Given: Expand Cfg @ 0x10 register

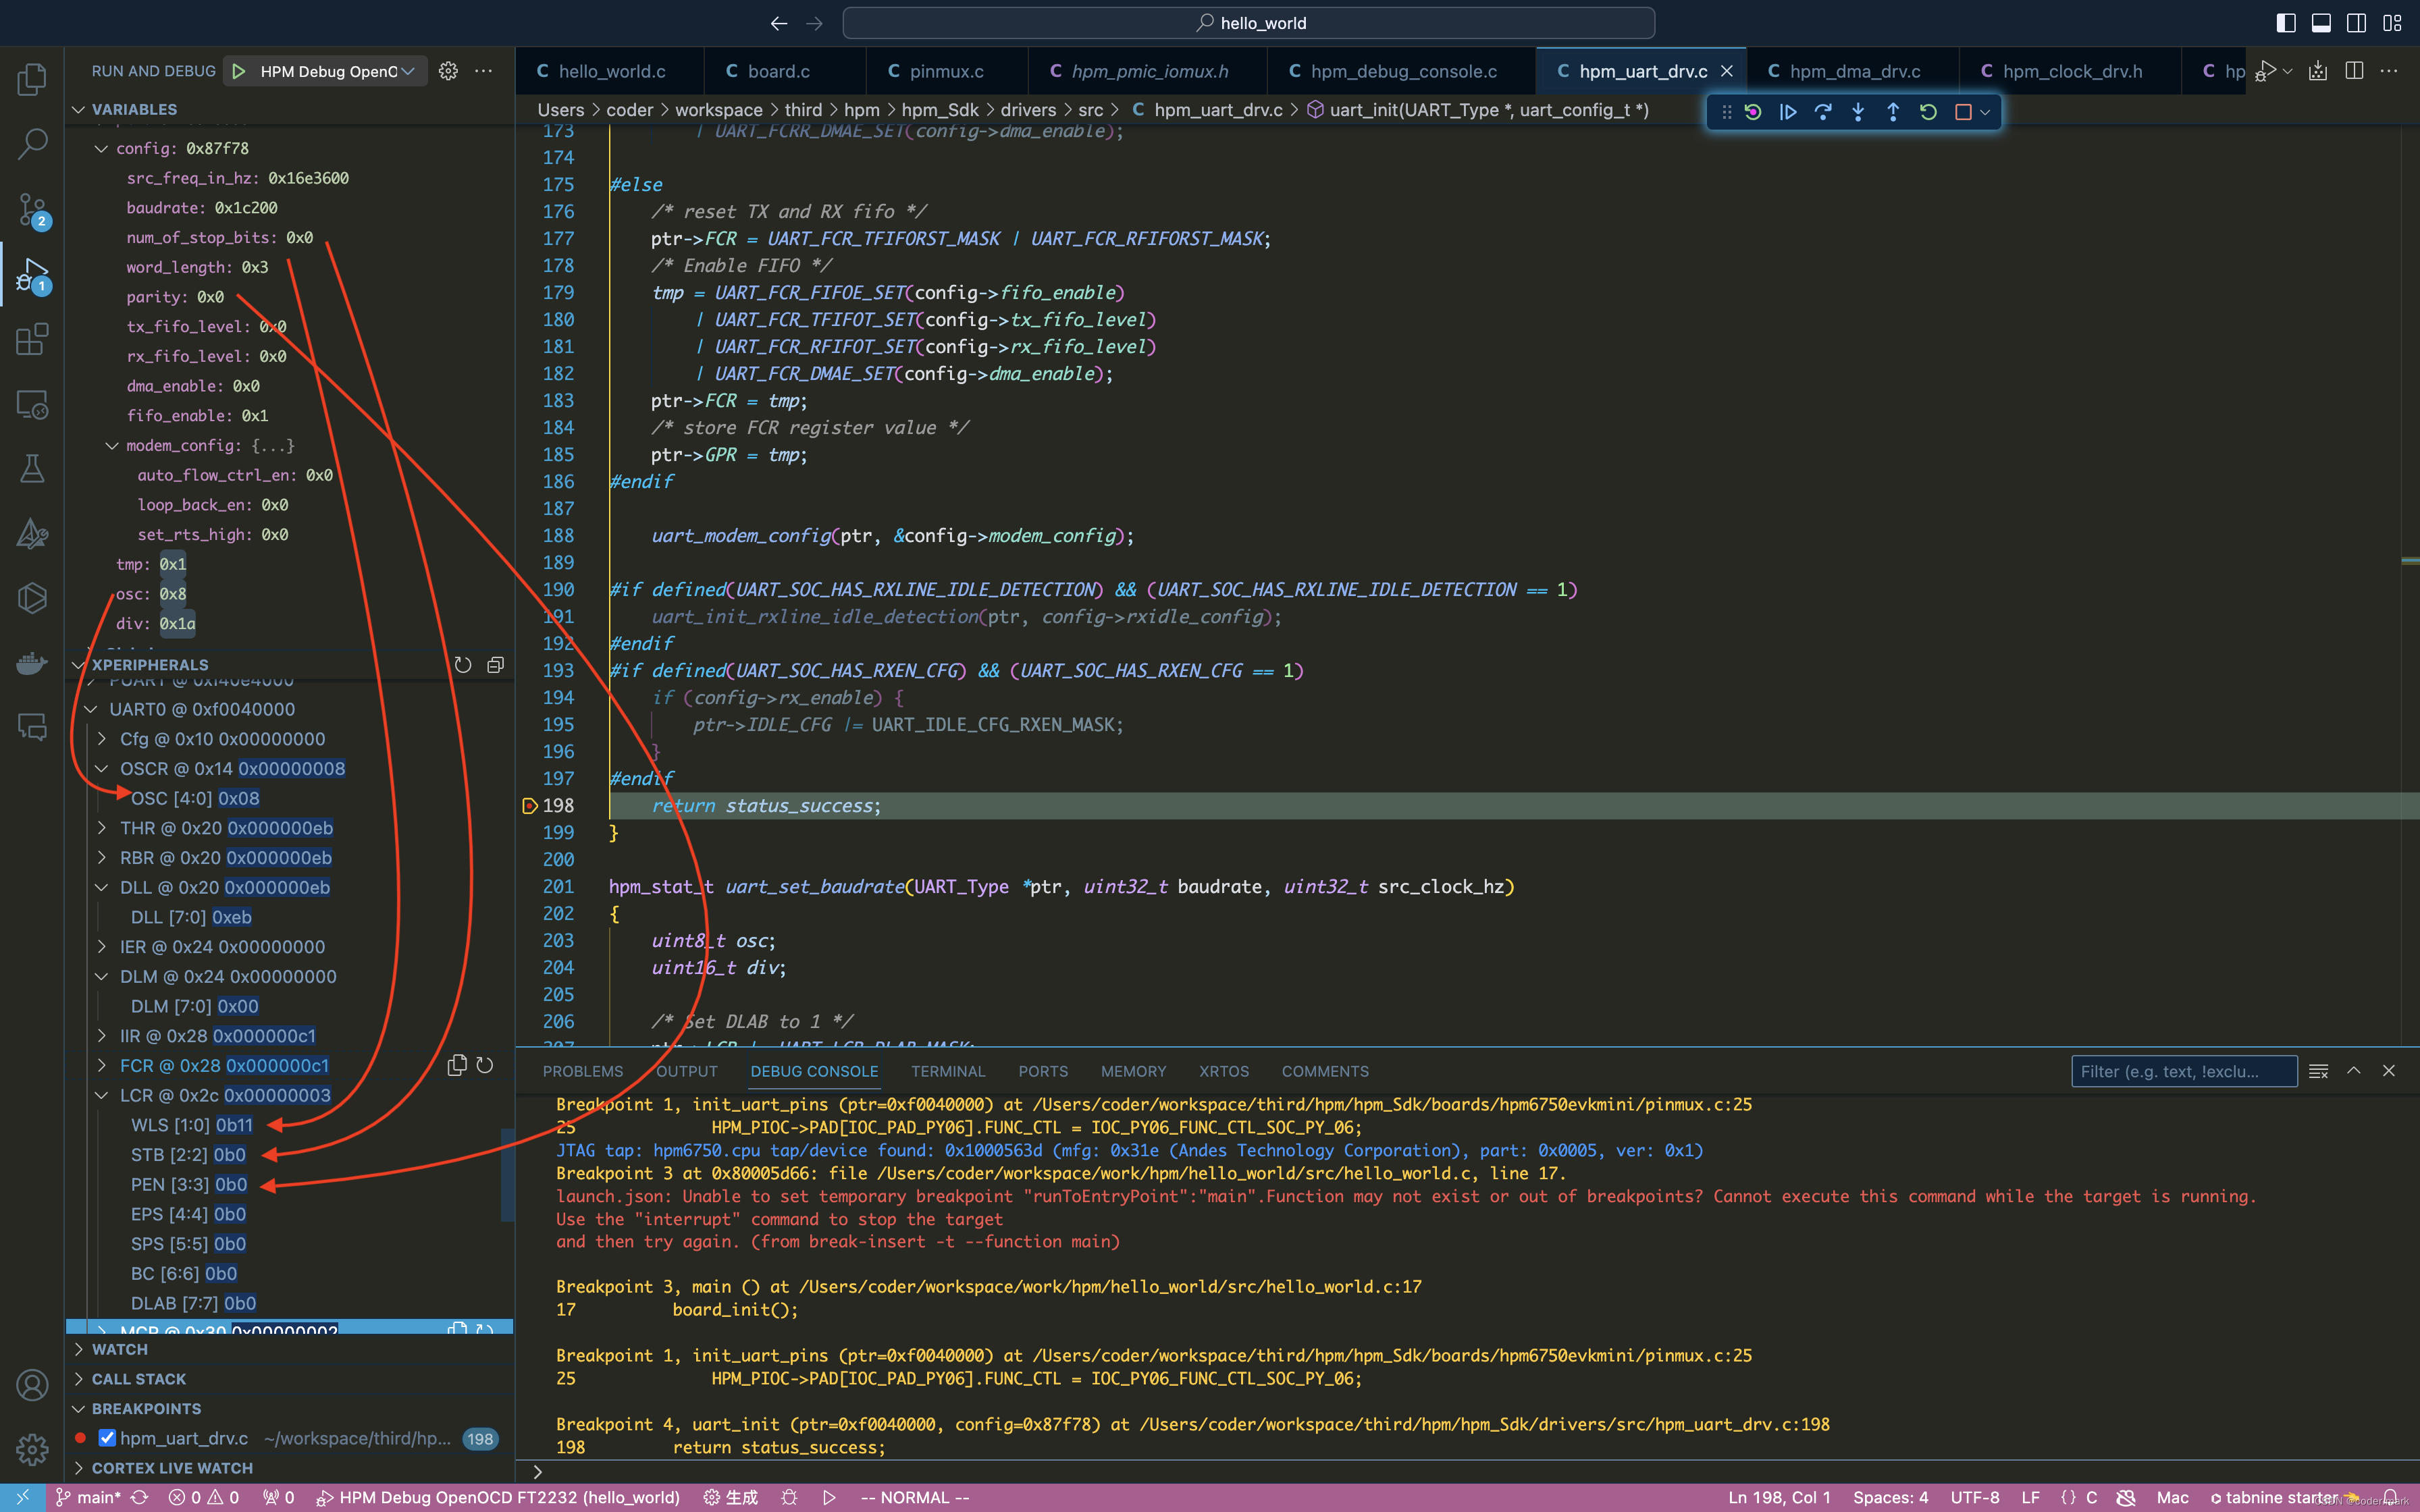Looking at the screenshot, I should pos(101,739).
